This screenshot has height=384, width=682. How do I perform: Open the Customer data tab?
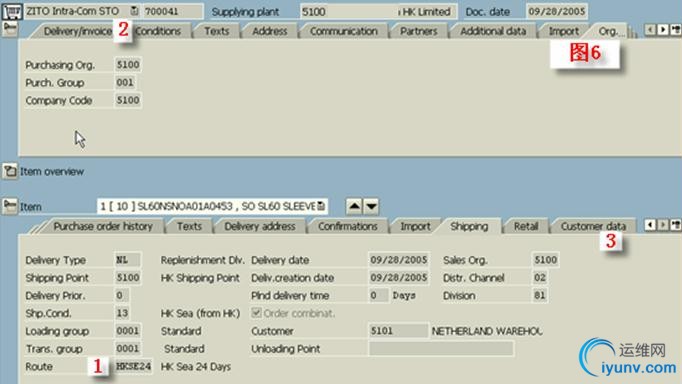[x=593, y=227]
